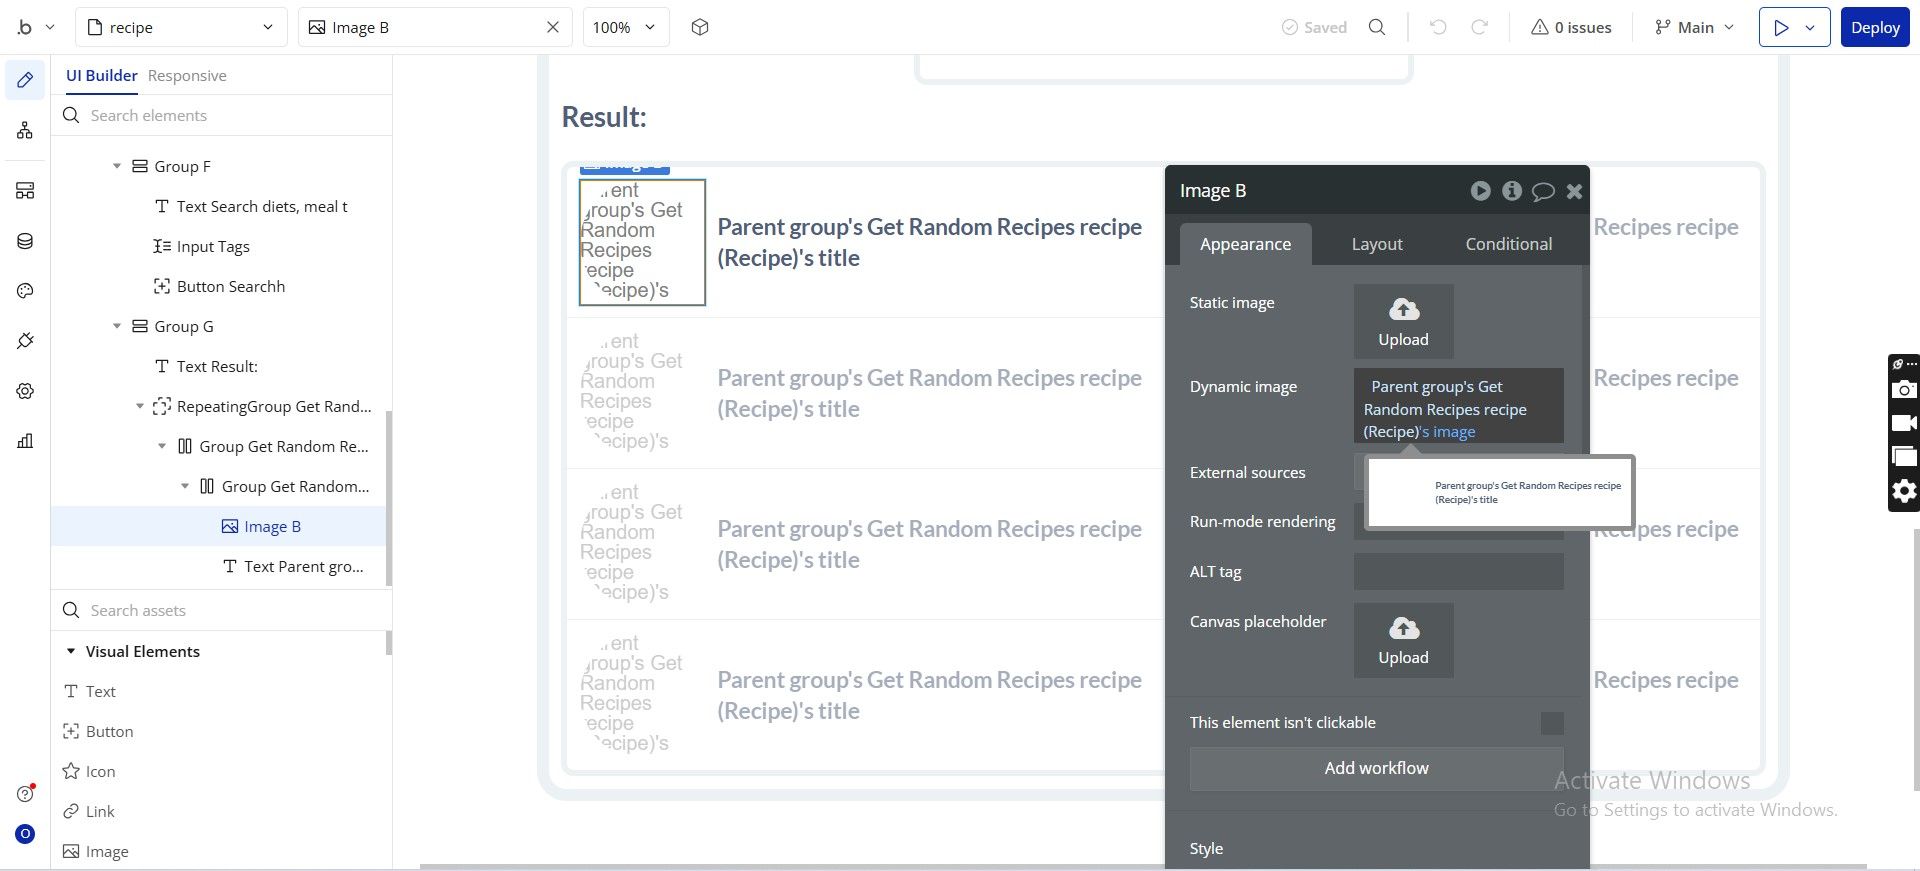This screenshot has height=871, width=1920.
Task: Toggle 'This element isn't clickable' checkbox
Action: coord(1552,723)
